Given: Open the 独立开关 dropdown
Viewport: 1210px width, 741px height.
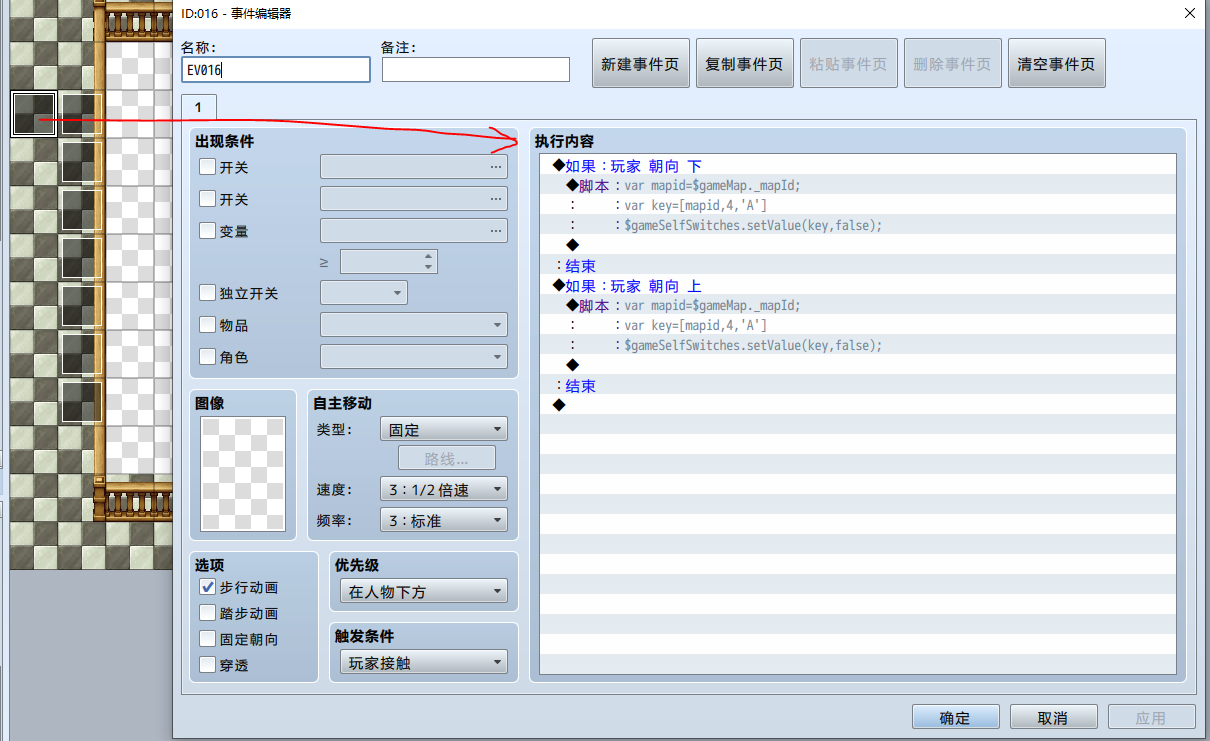Looking at the screenshot, I should 364,293.
